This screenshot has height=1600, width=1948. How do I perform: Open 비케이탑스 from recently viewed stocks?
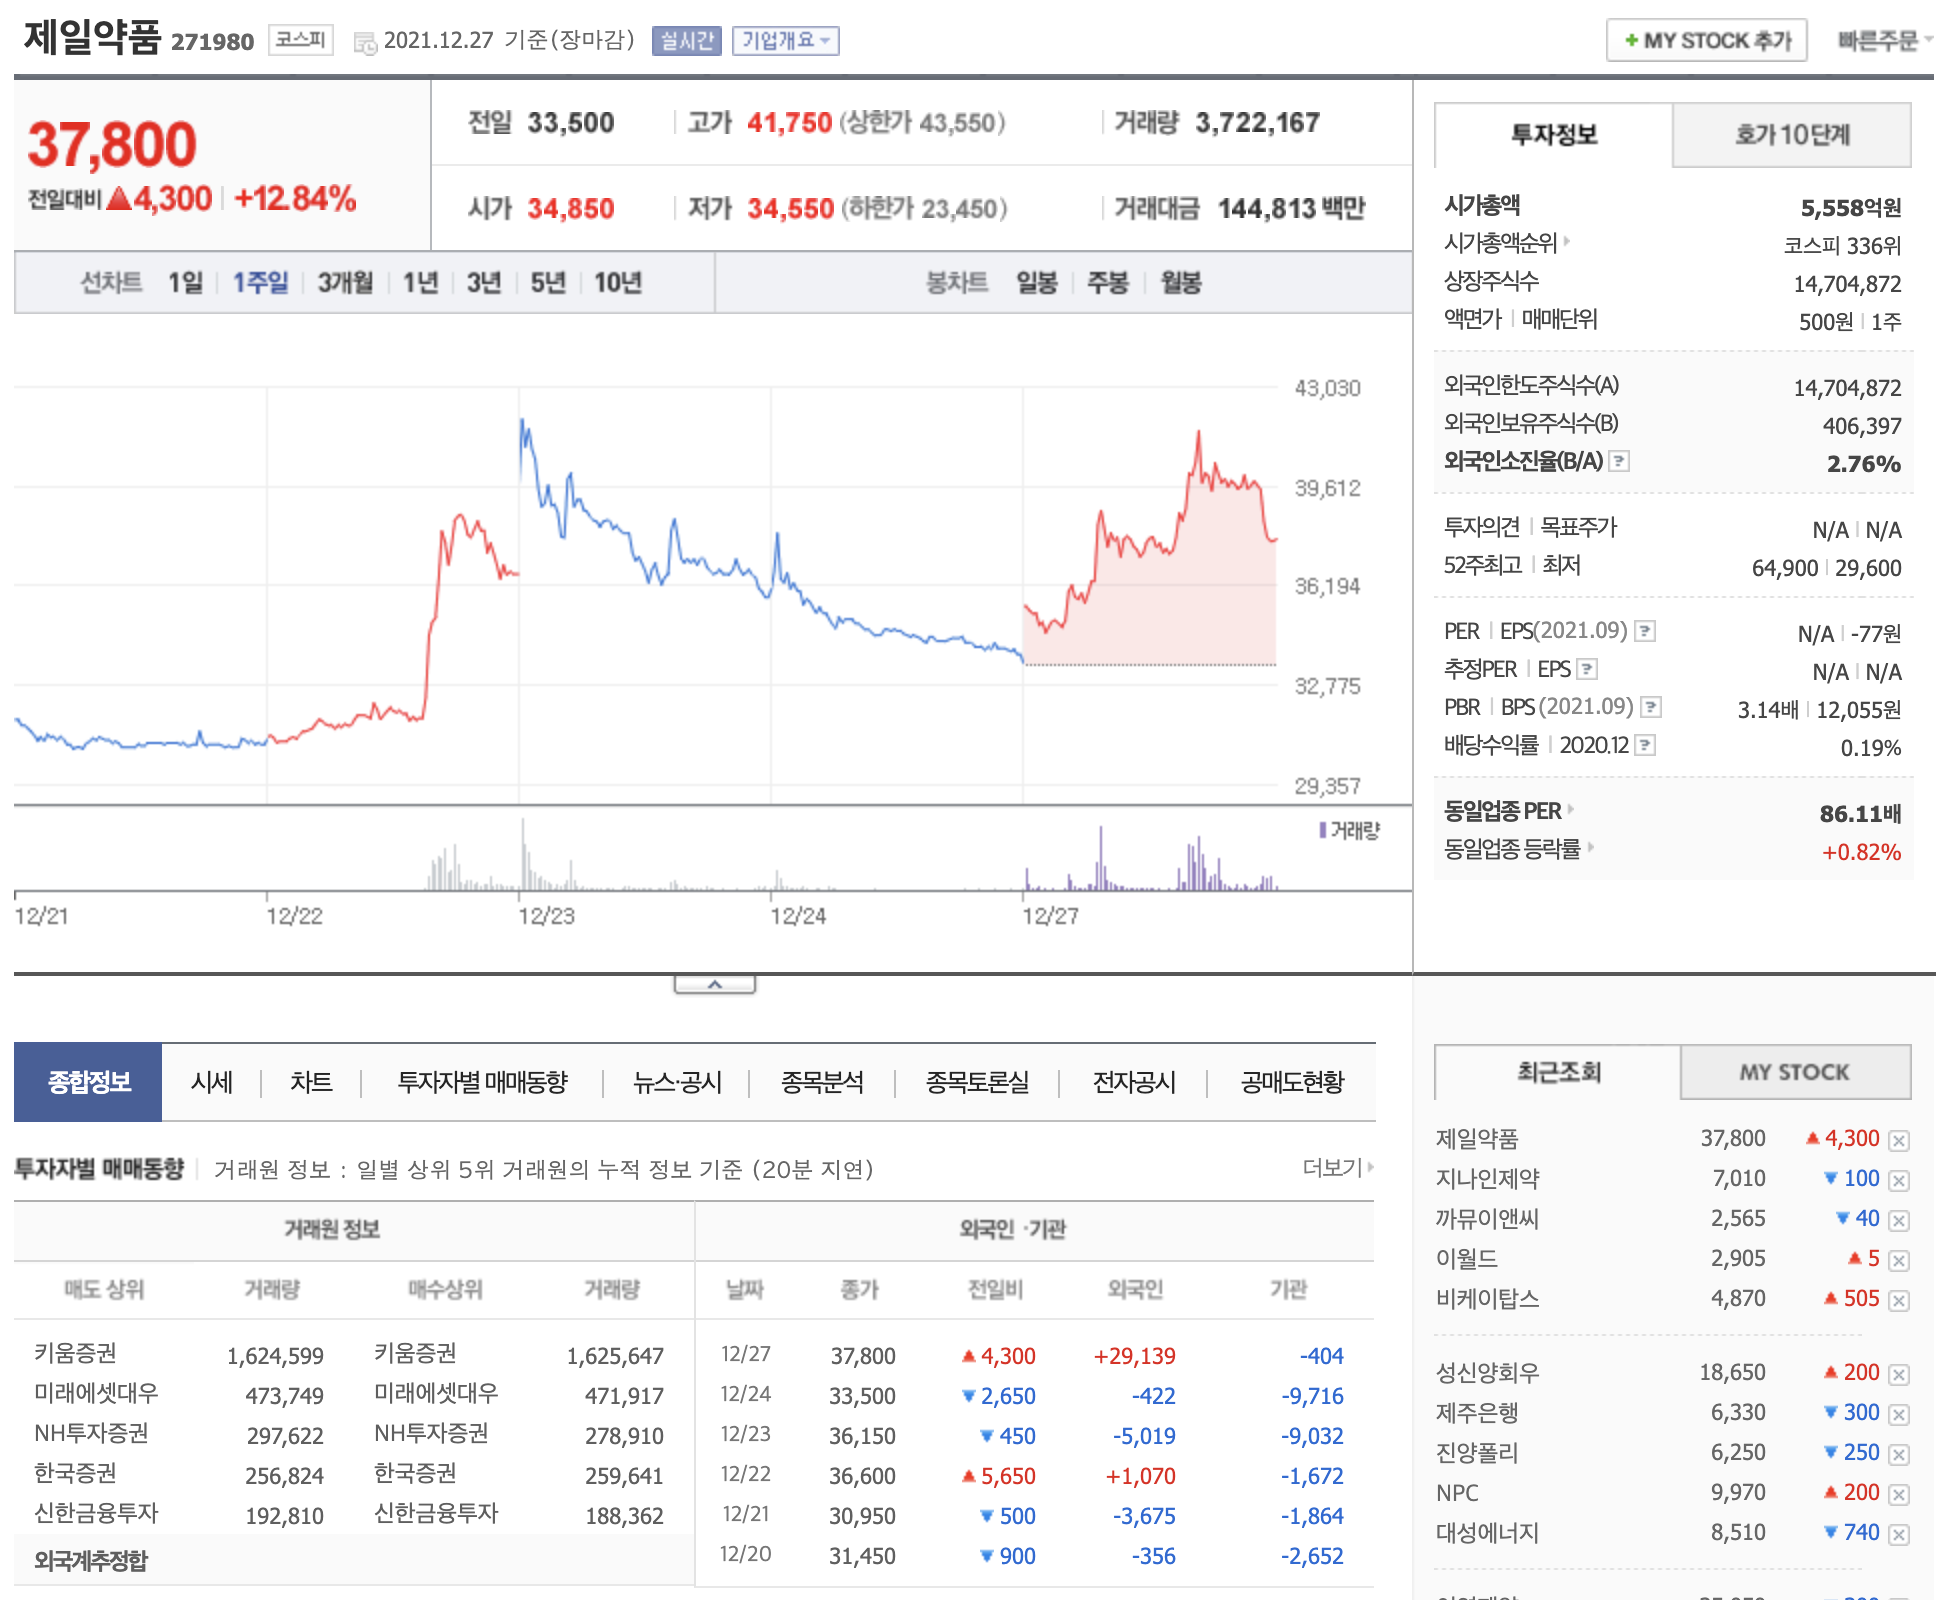[x=1487, y=1298]
